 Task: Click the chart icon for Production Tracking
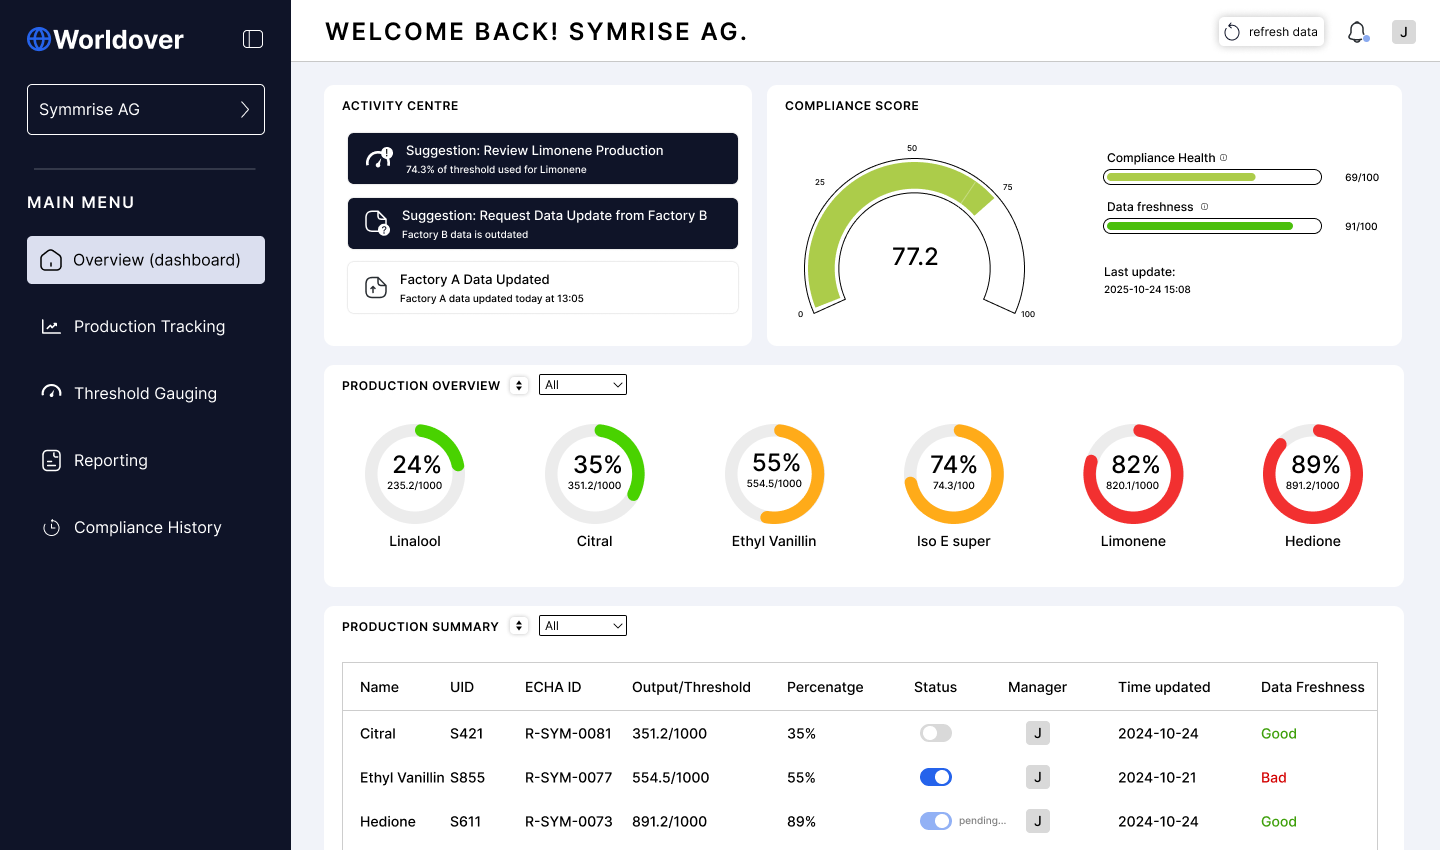tap(51, 327)
